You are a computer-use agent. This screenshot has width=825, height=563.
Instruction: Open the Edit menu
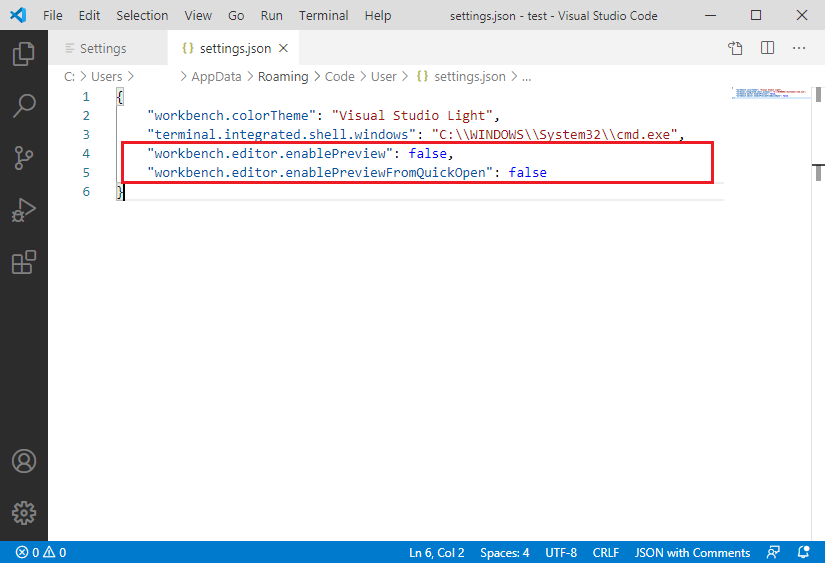click(89, 16)
